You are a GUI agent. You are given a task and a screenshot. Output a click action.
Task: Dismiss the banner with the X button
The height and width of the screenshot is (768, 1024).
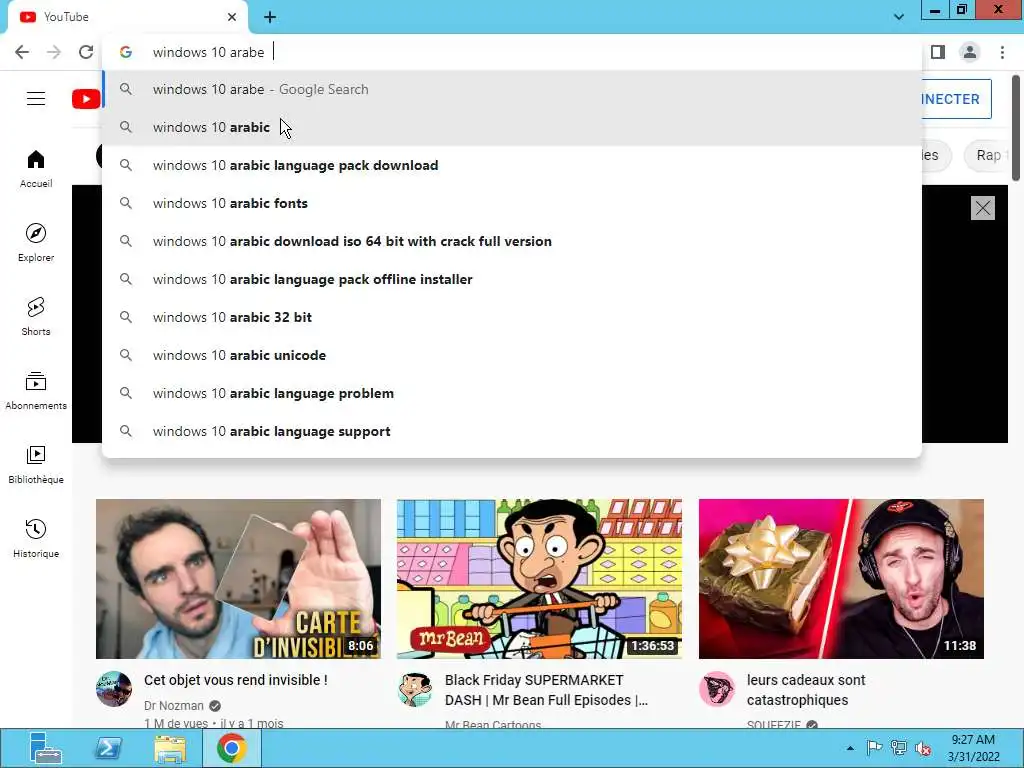(x=983, y=208)
